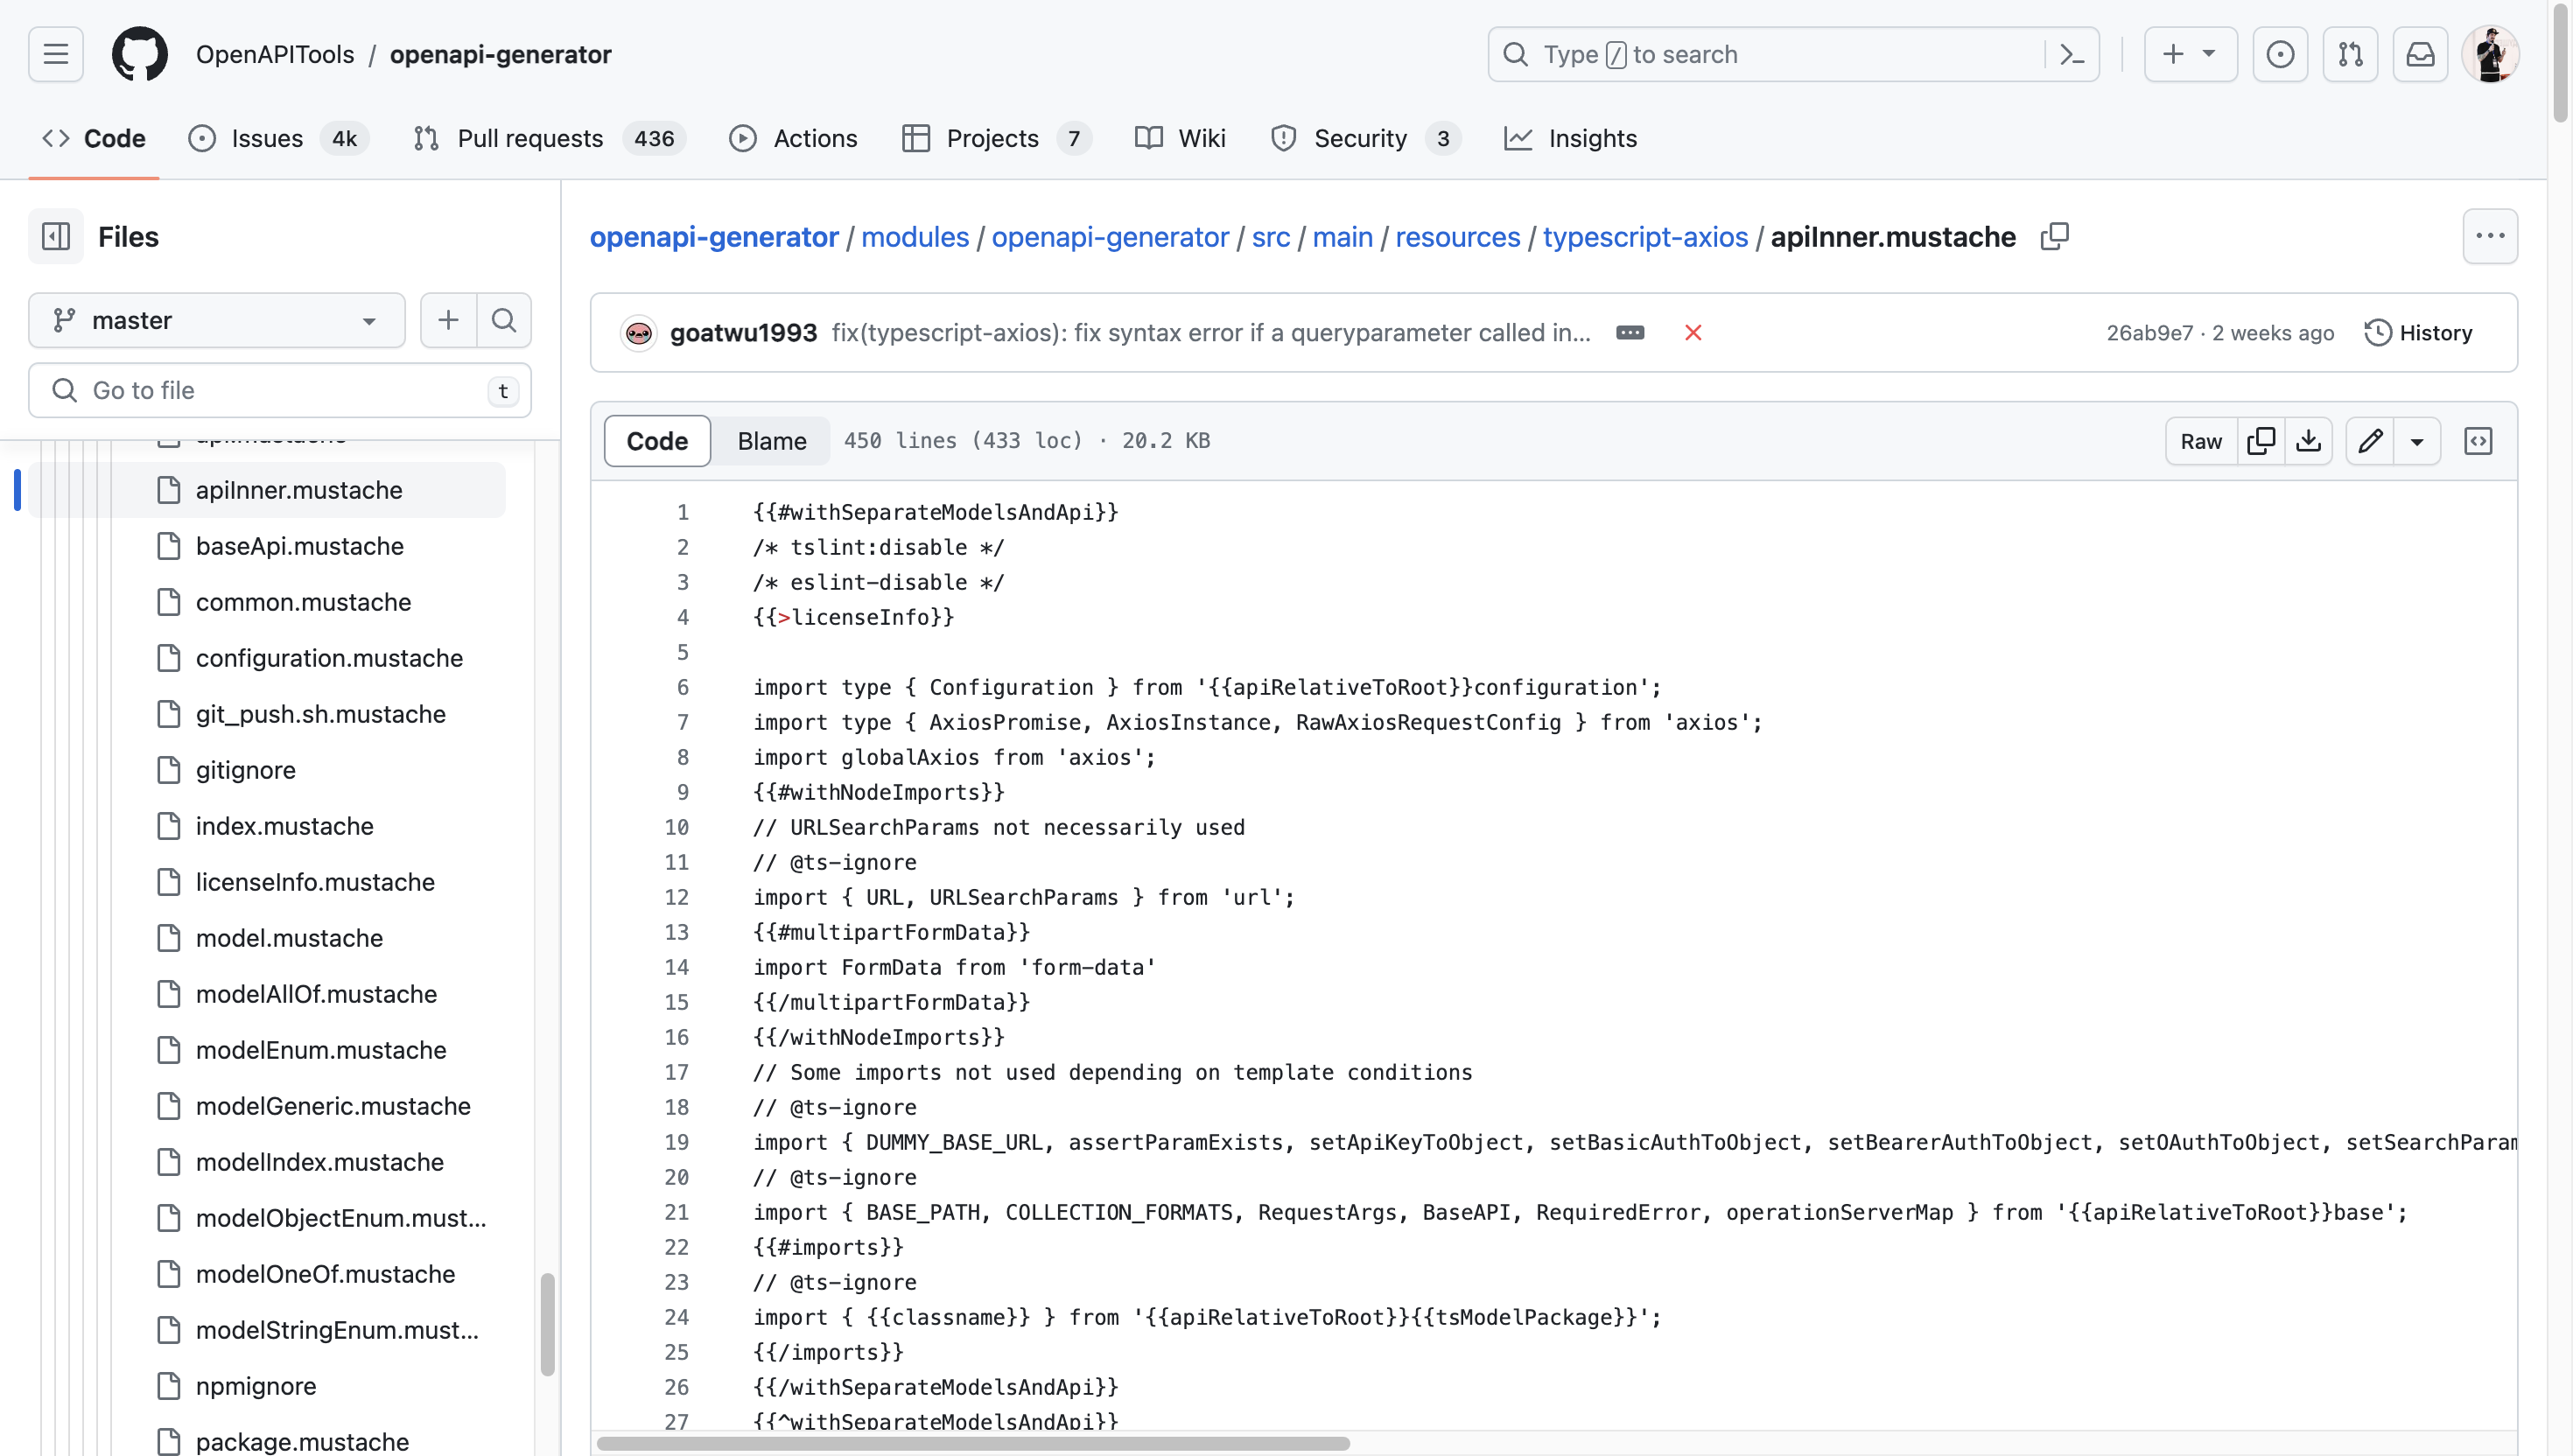Open goatwu1993 avatar
The height and width of the screenshot is (1456, 2573).
coord(638,333)
